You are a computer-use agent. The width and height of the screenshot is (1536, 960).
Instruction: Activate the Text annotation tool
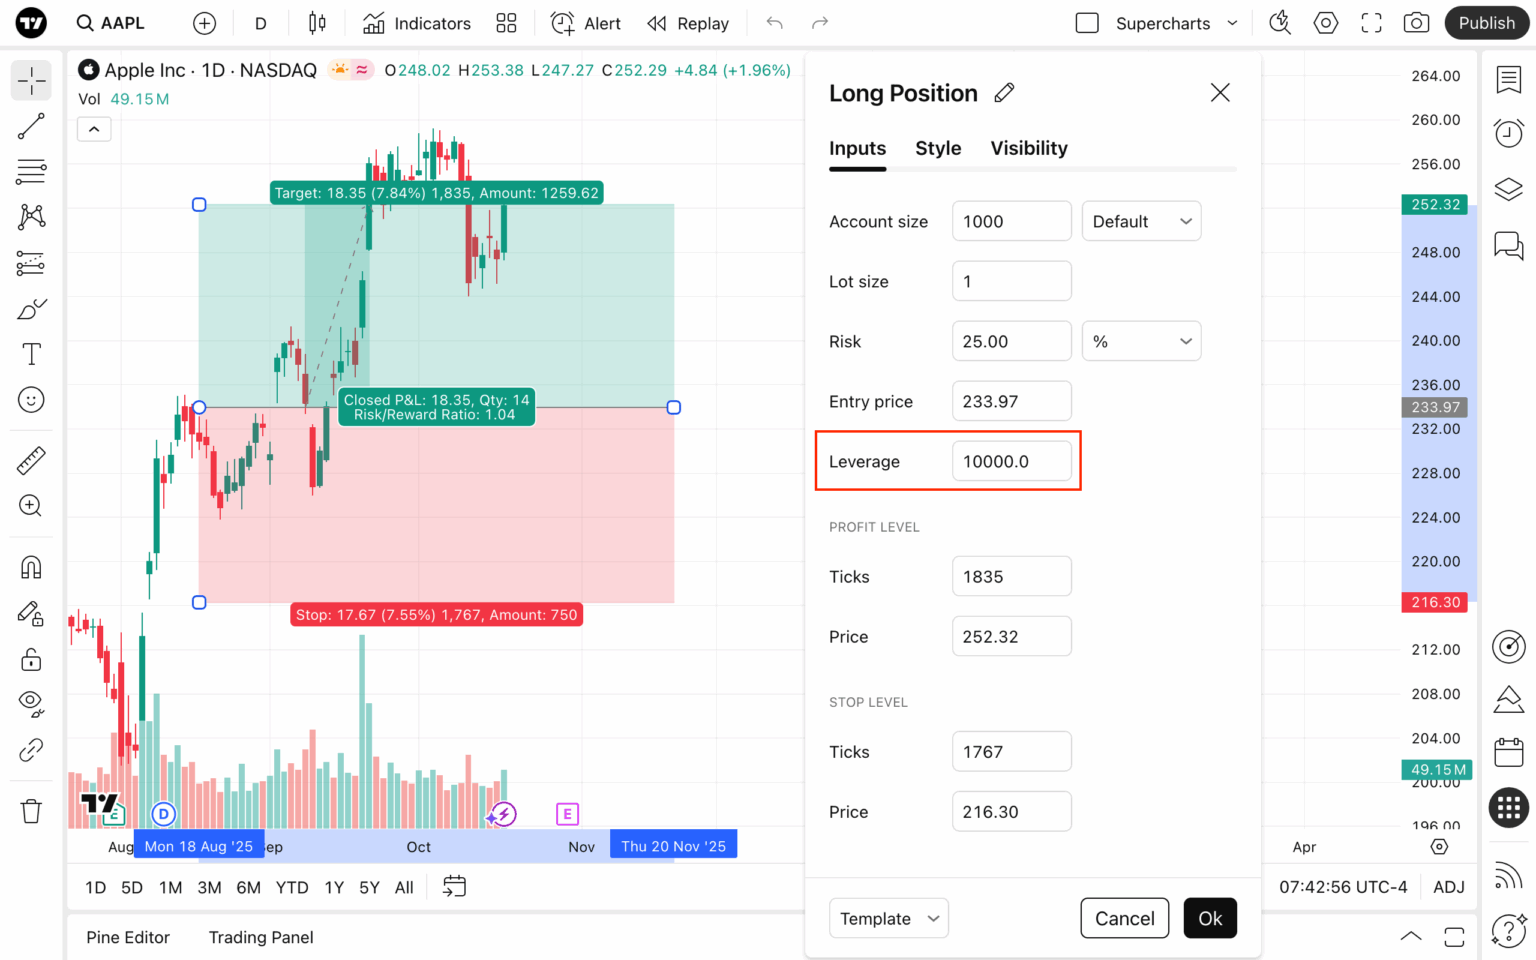click(31, 353)
